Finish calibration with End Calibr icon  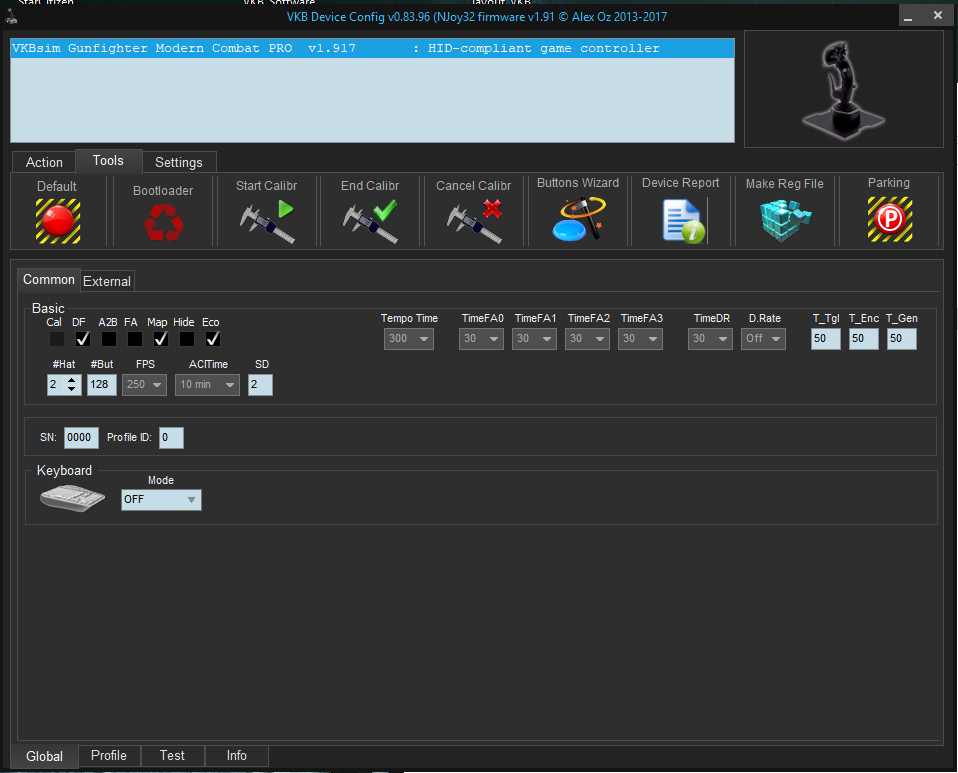click(370, 221)
